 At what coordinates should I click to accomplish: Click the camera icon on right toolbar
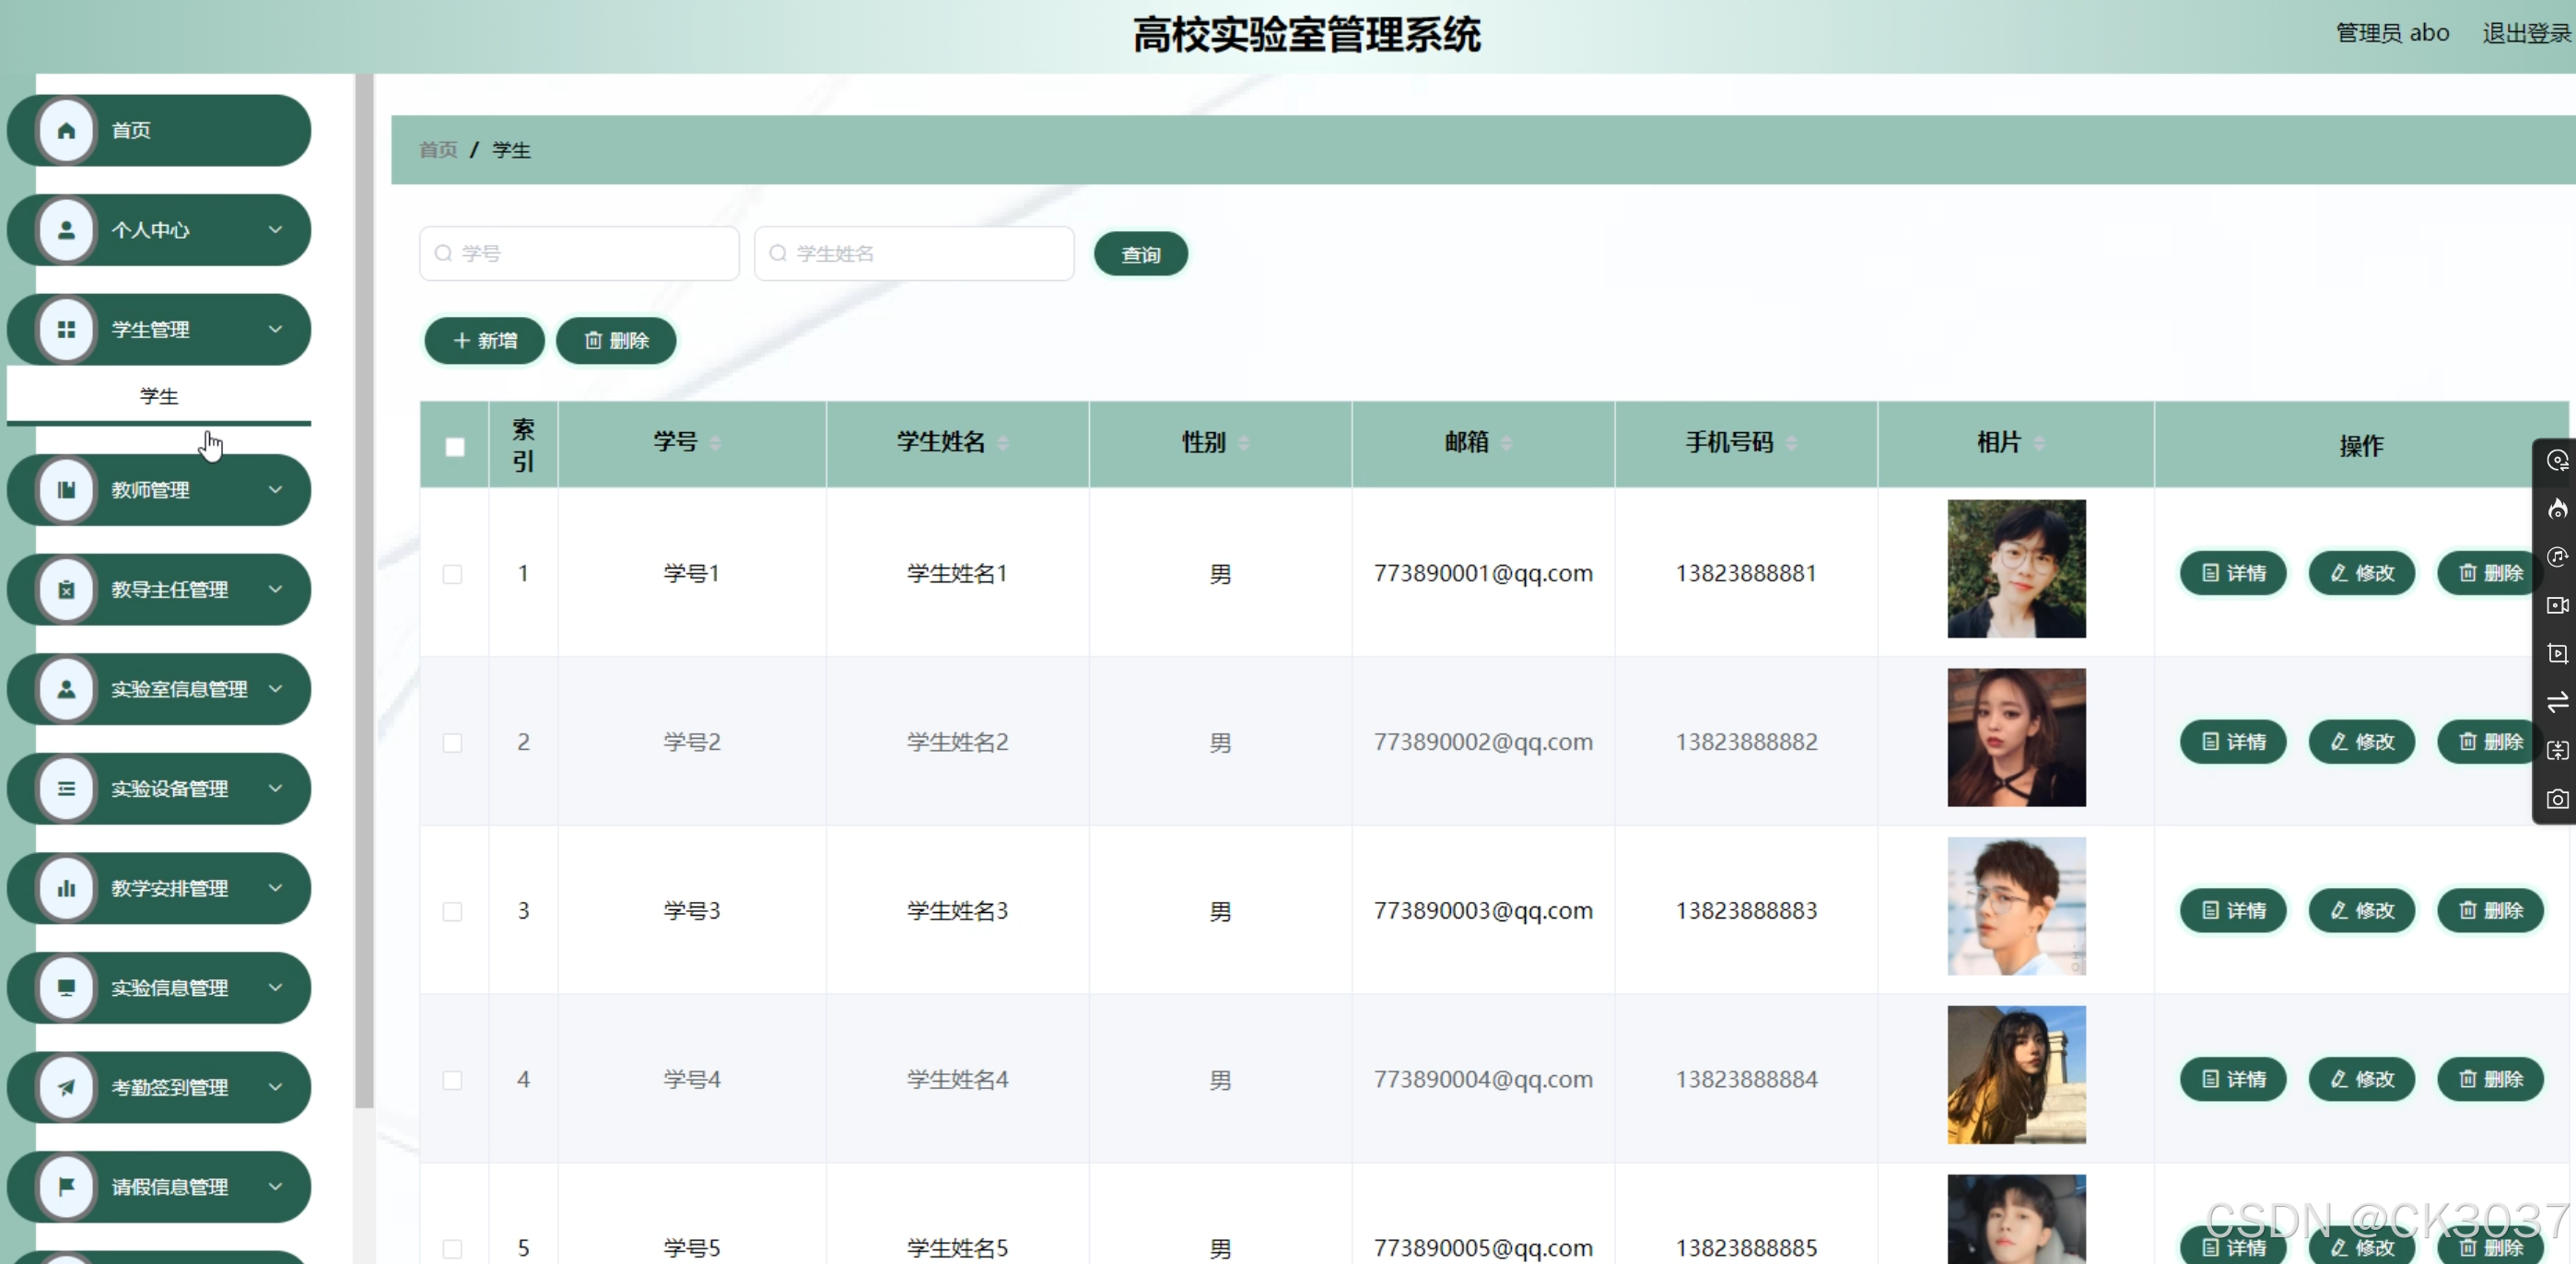click(2557, 800)
